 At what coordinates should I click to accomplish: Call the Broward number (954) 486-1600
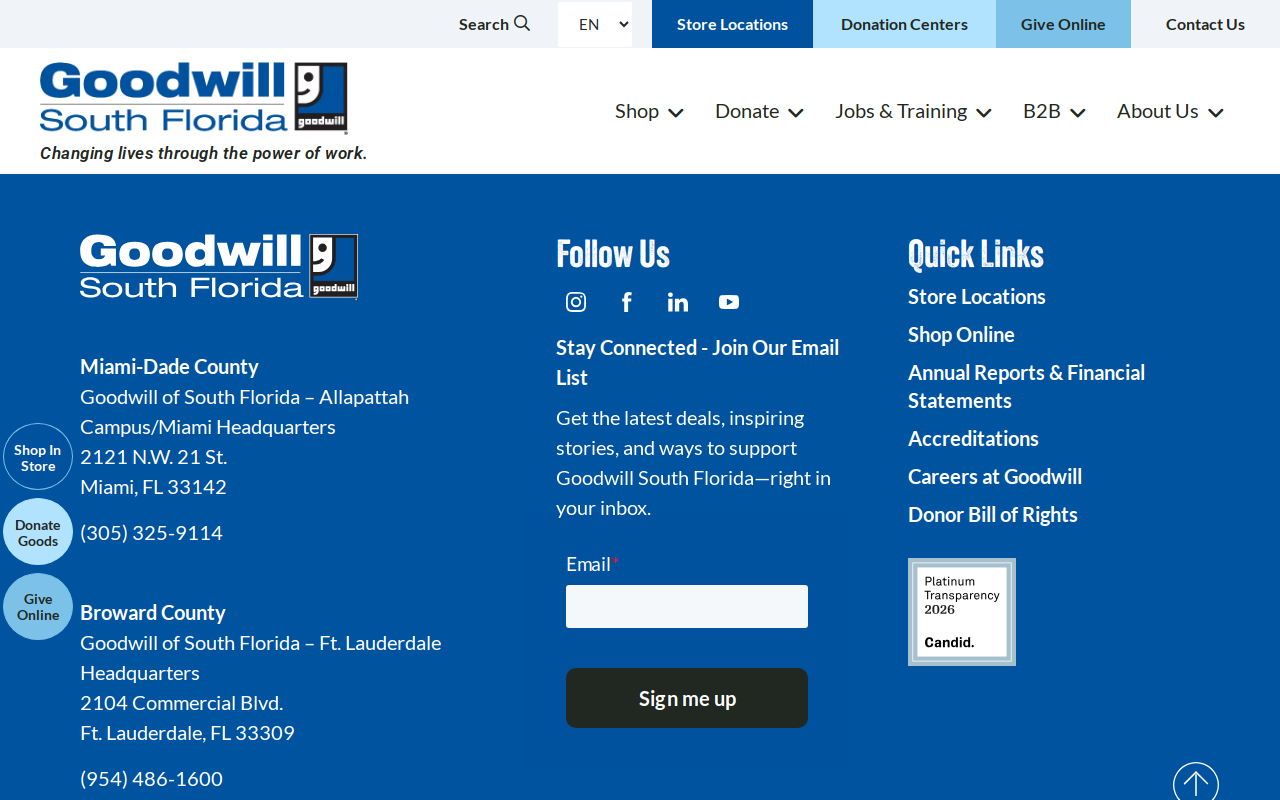click(151, 779)
